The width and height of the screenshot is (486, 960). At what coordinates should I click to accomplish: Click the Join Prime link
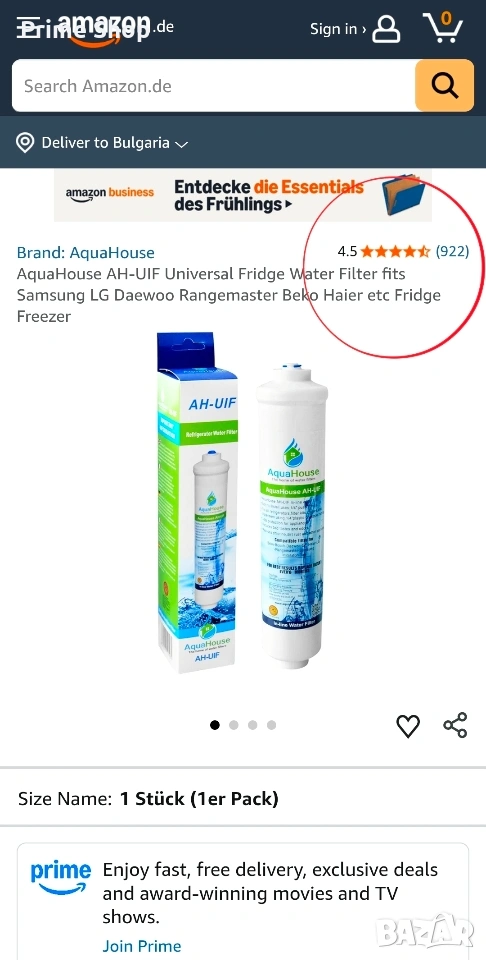pos(142,946)
